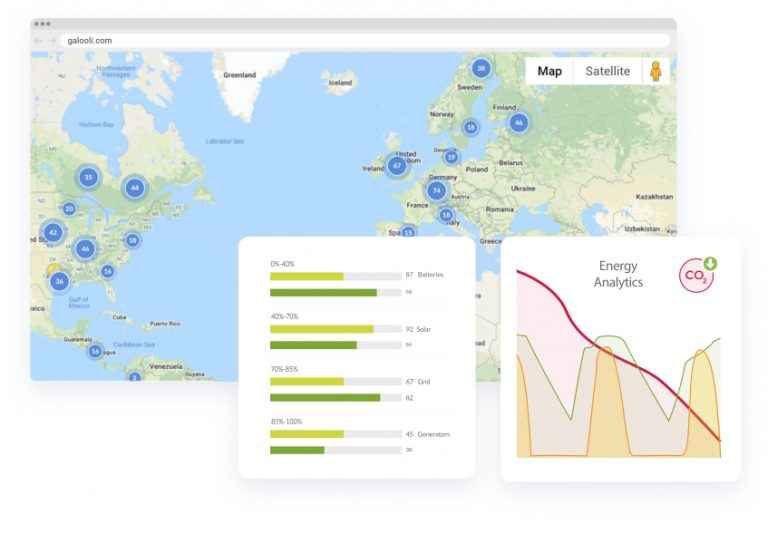Click the "70%-85%" range label
Image resolution: width=768 pixels, height=534 pixels.
pos(284,369)
